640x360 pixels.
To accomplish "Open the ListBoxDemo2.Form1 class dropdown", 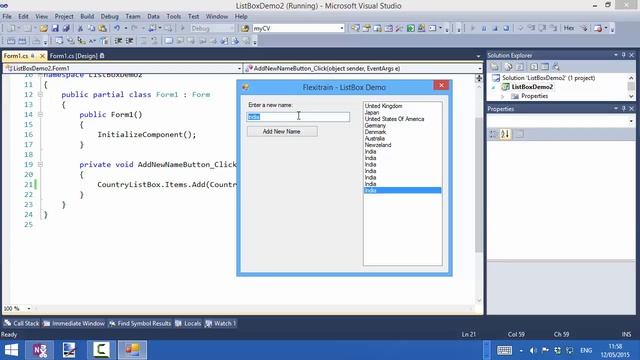I will tap(239, 69).
